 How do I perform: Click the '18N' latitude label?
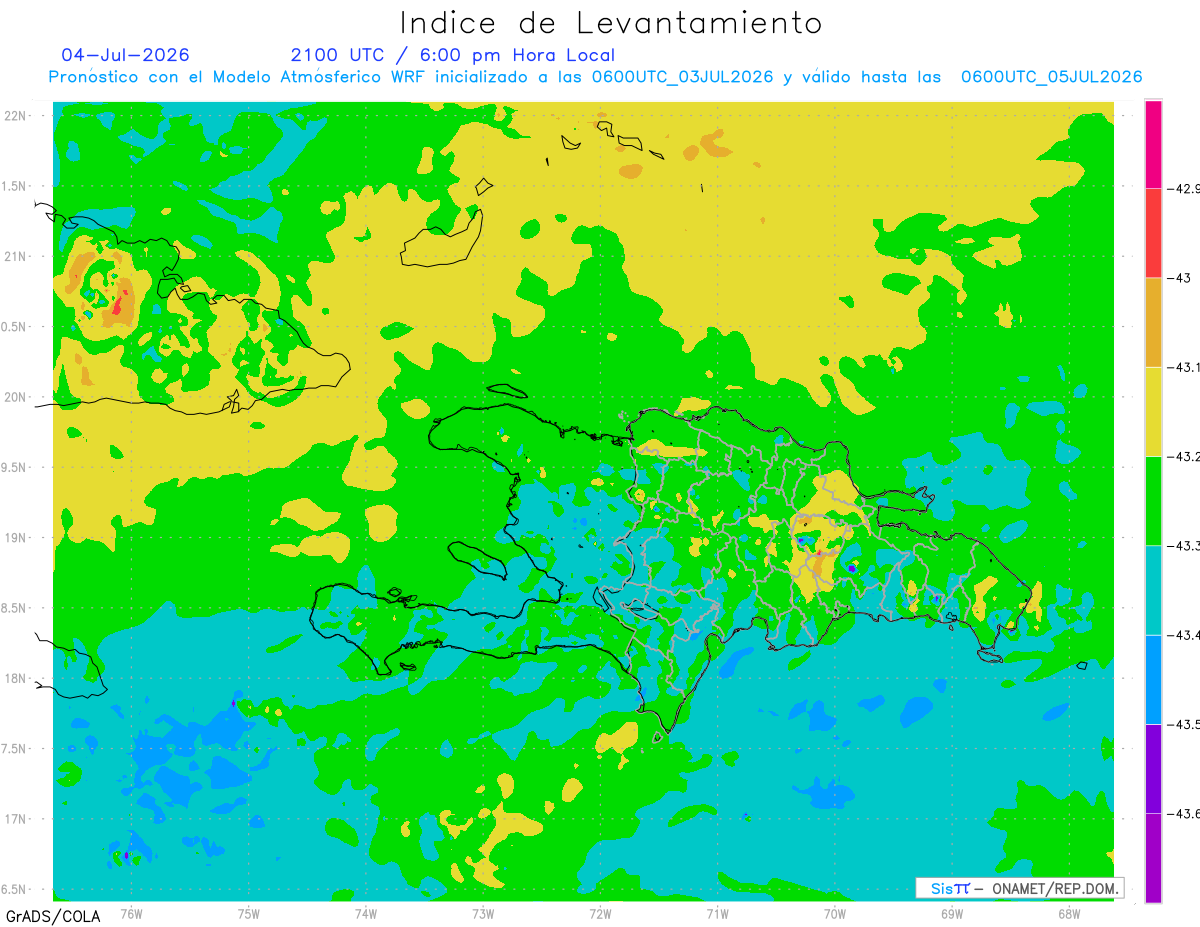pos(17,678)
